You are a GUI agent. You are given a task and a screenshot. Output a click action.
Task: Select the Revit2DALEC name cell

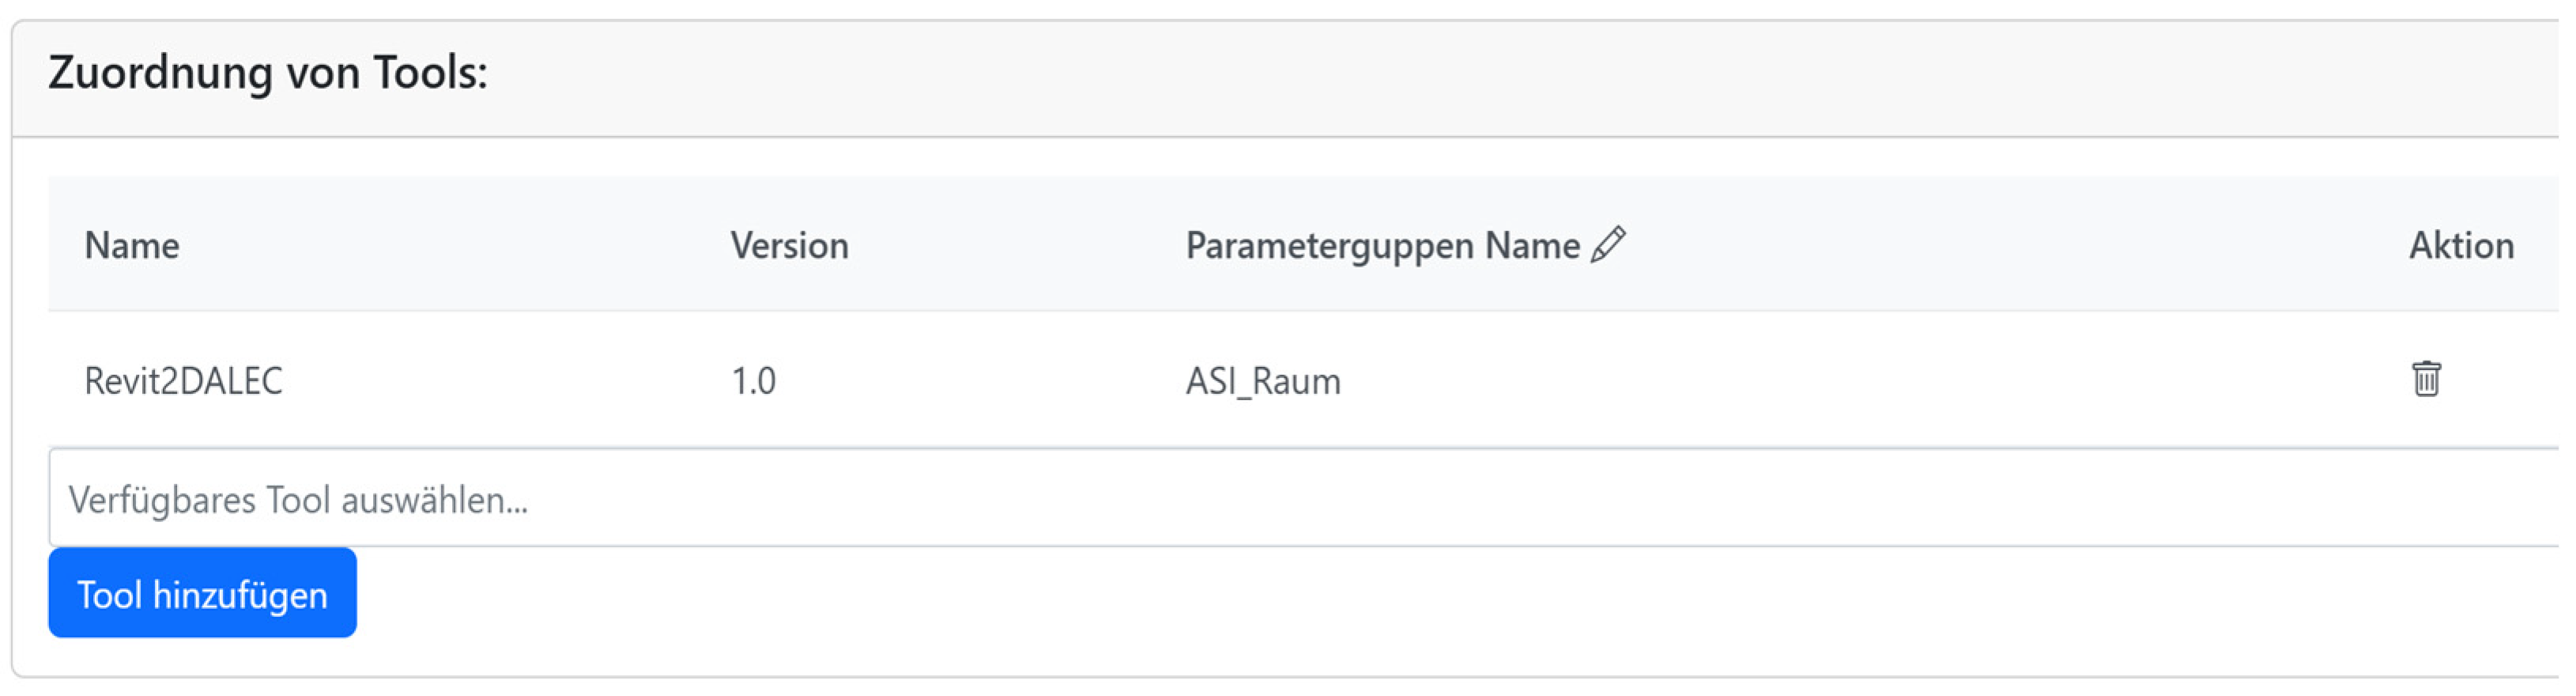[x=184, y=380]
